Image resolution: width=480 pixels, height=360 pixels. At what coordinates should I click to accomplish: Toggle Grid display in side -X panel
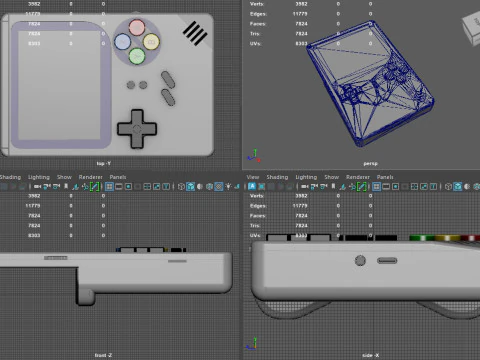point(376,187)
